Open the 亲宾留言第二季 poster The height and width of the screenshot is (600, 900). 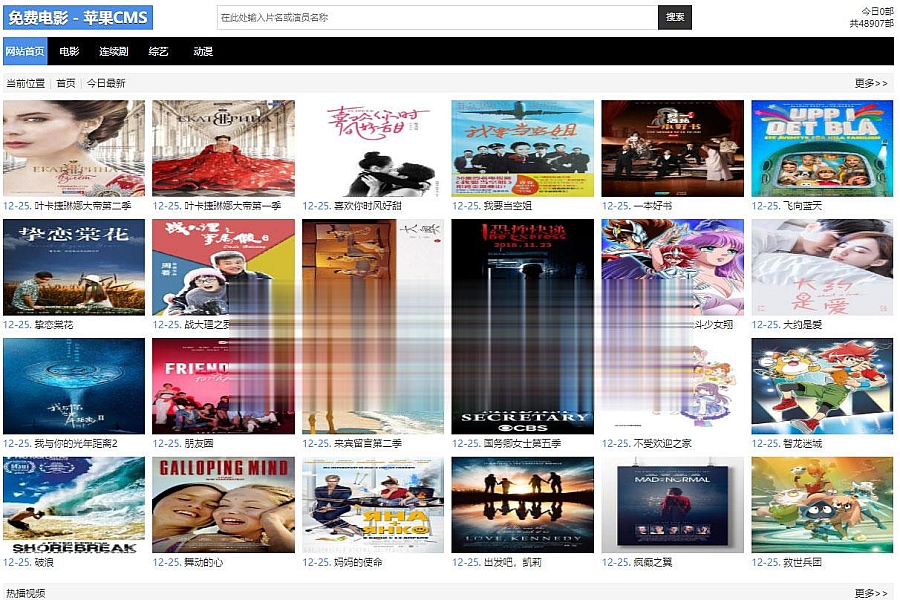click(x=373, y=386)
